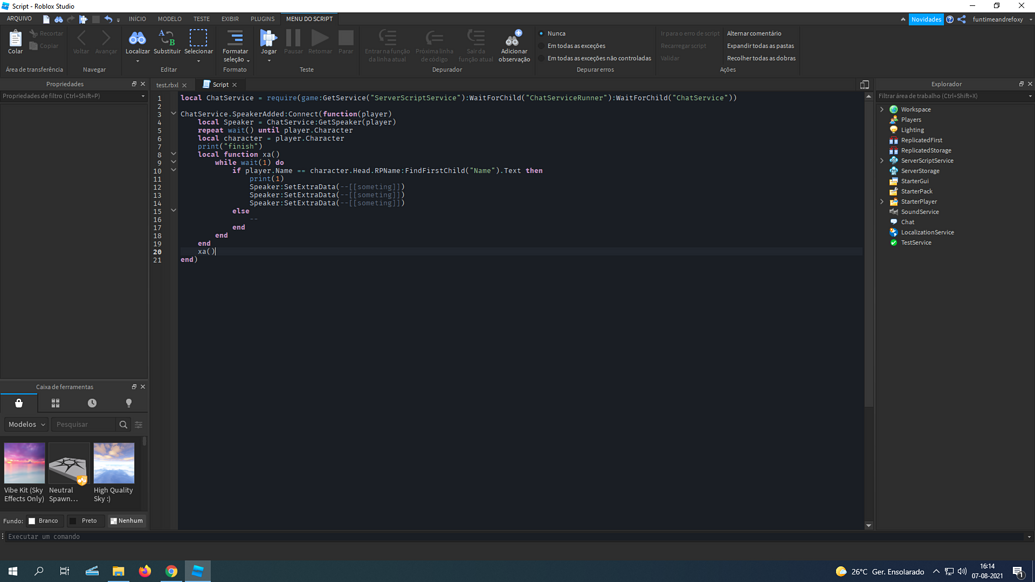
Task: Focus the Pesquisar toolbox search field
Action: click(84, 424)
